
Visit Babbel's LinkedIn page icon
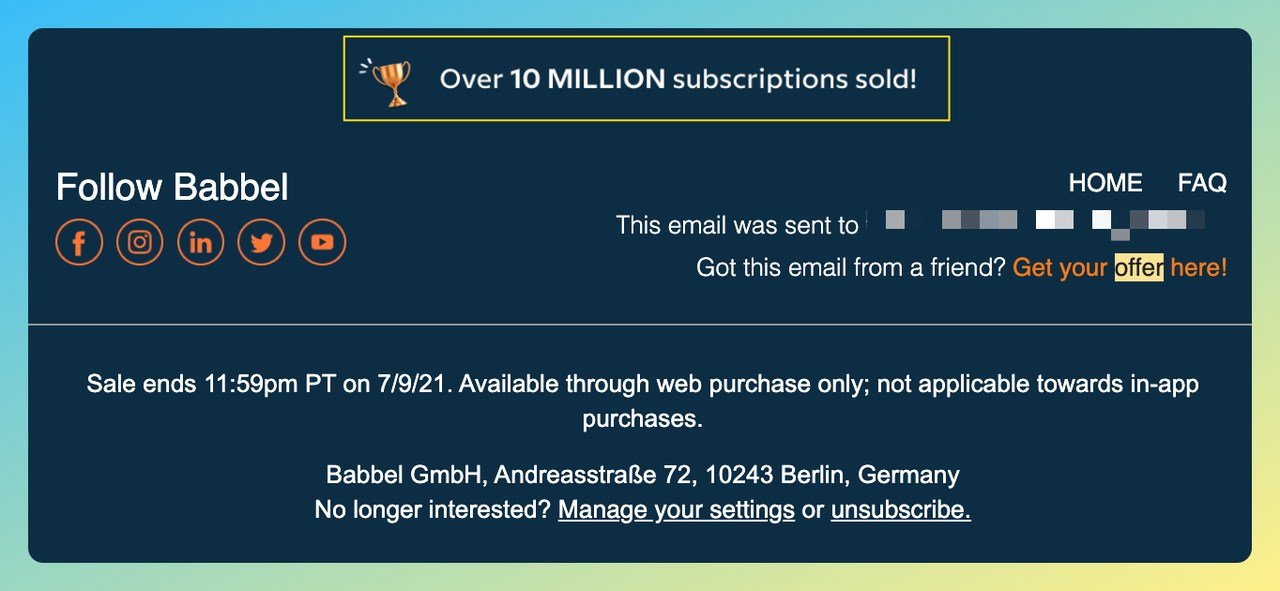[x=201, y=243]
